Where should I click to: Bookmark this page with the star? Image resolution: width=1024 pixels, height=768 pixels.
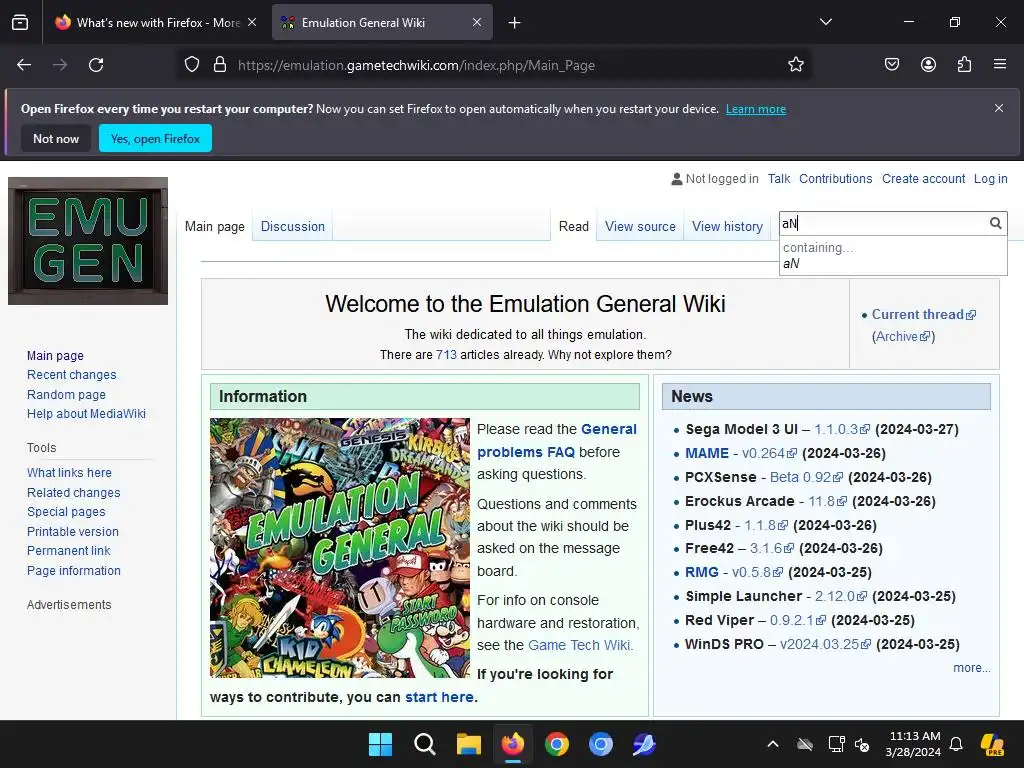(x=795, y=65)
